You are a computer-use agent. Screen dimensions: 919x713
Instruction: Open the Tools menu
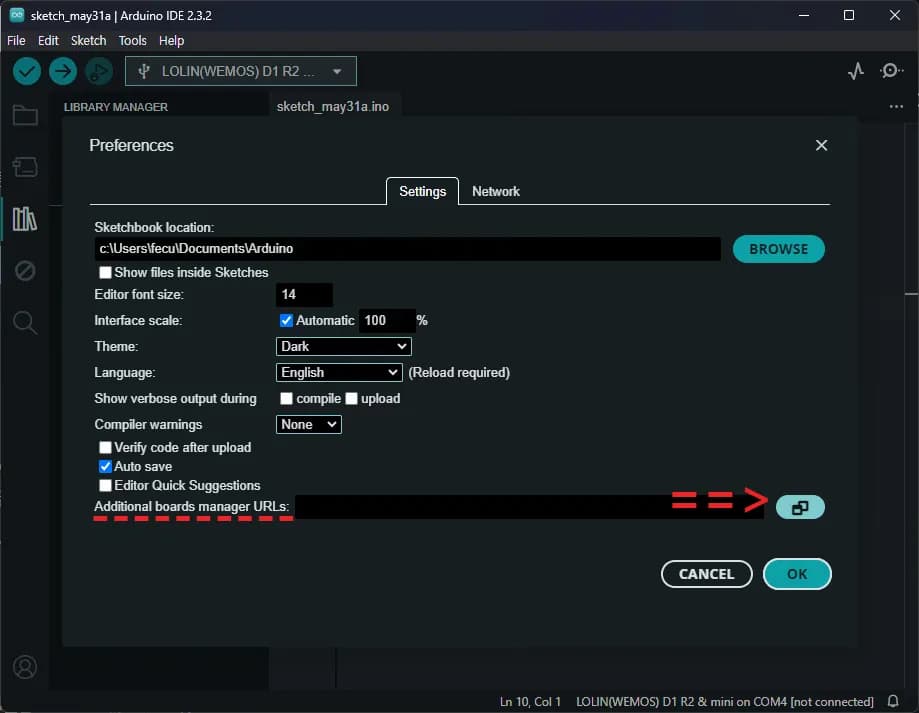click(x=132, y=40)
